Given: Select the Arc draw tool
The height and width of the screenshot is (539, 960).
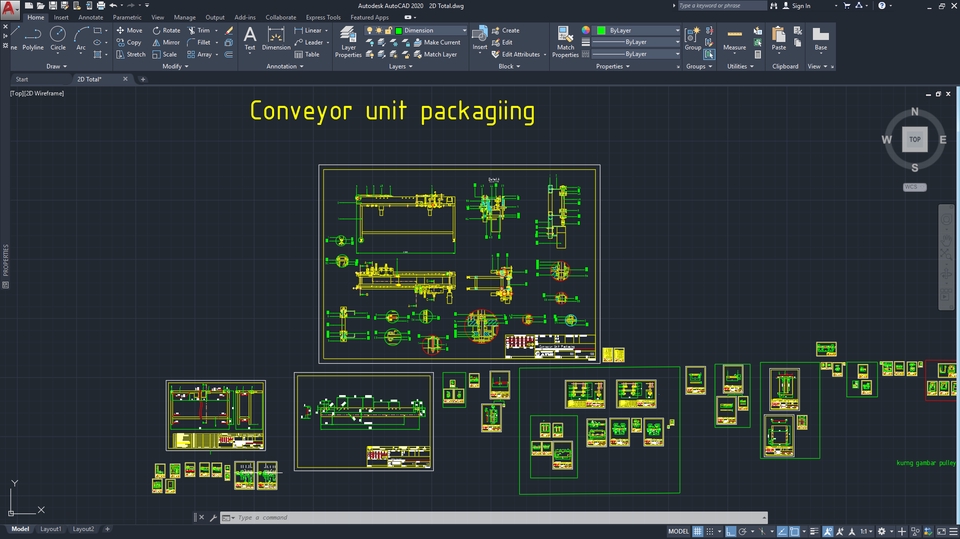Looking at the screenshot, I should tap(81, 39).
